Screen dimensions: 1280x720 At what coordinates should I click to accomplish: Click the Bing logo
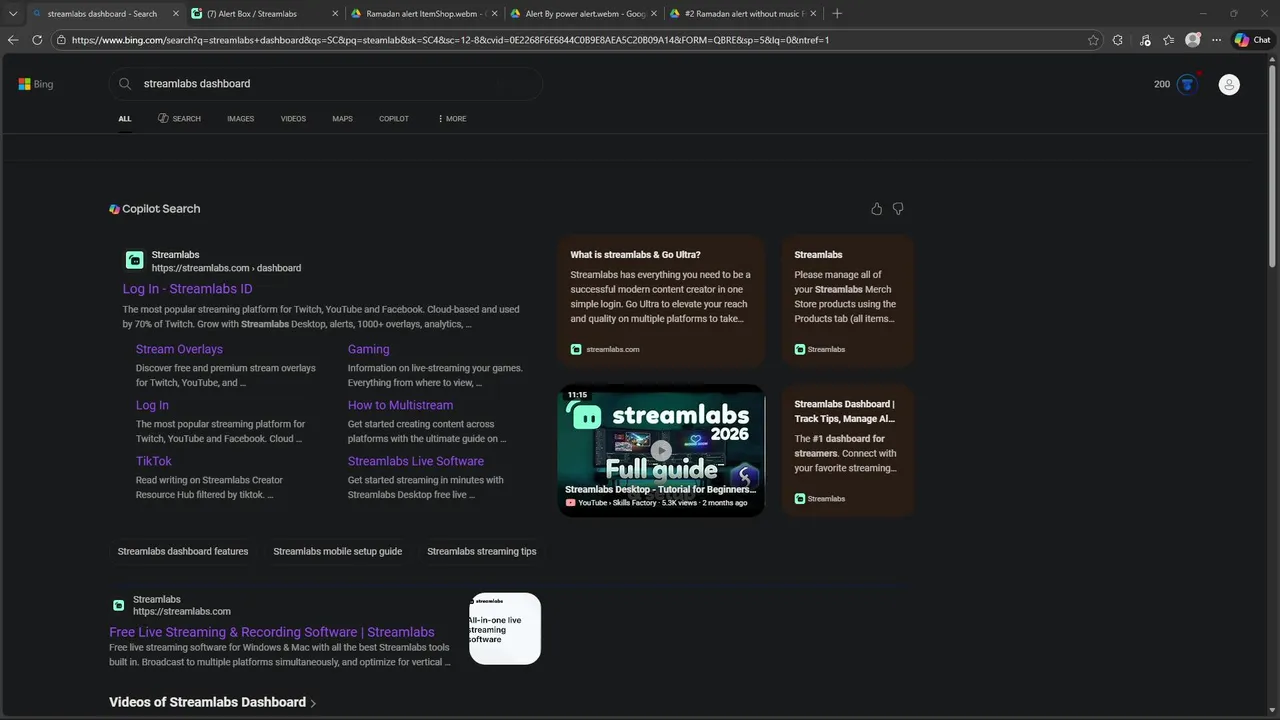point(36,84)
